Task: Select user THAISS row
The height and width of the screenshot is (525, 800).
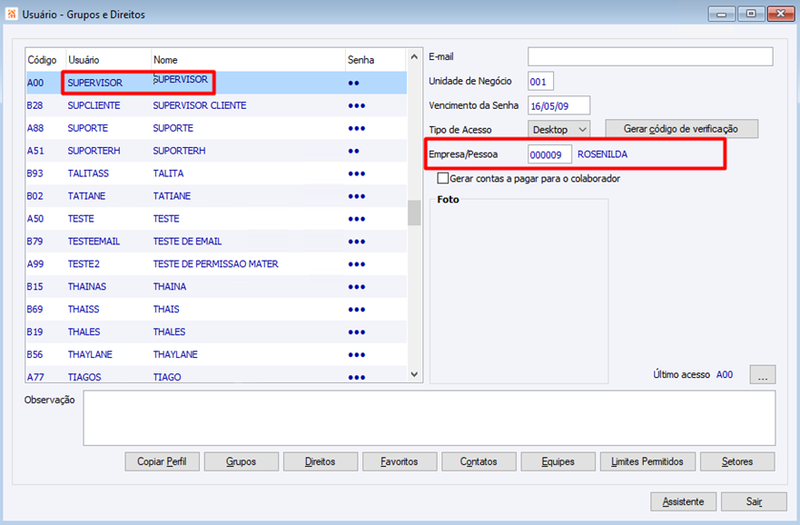Action: point(216,309)
